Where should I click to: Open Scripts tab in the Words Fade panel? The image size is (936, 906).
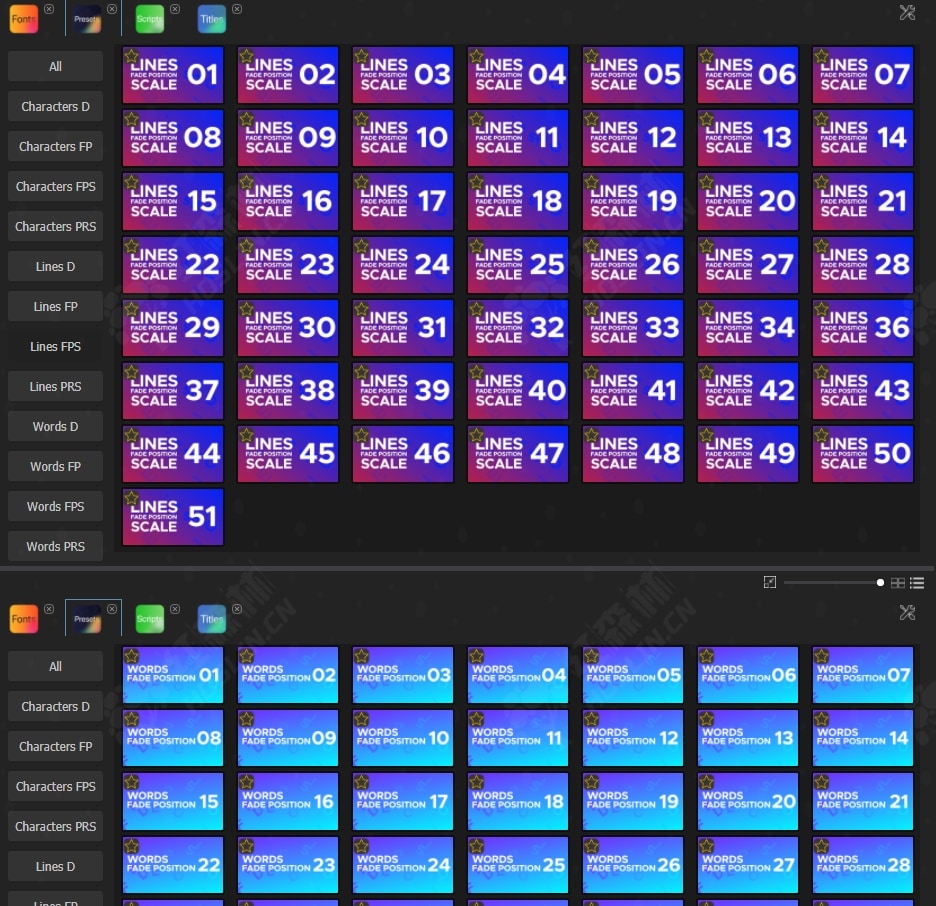click(149, 619)
